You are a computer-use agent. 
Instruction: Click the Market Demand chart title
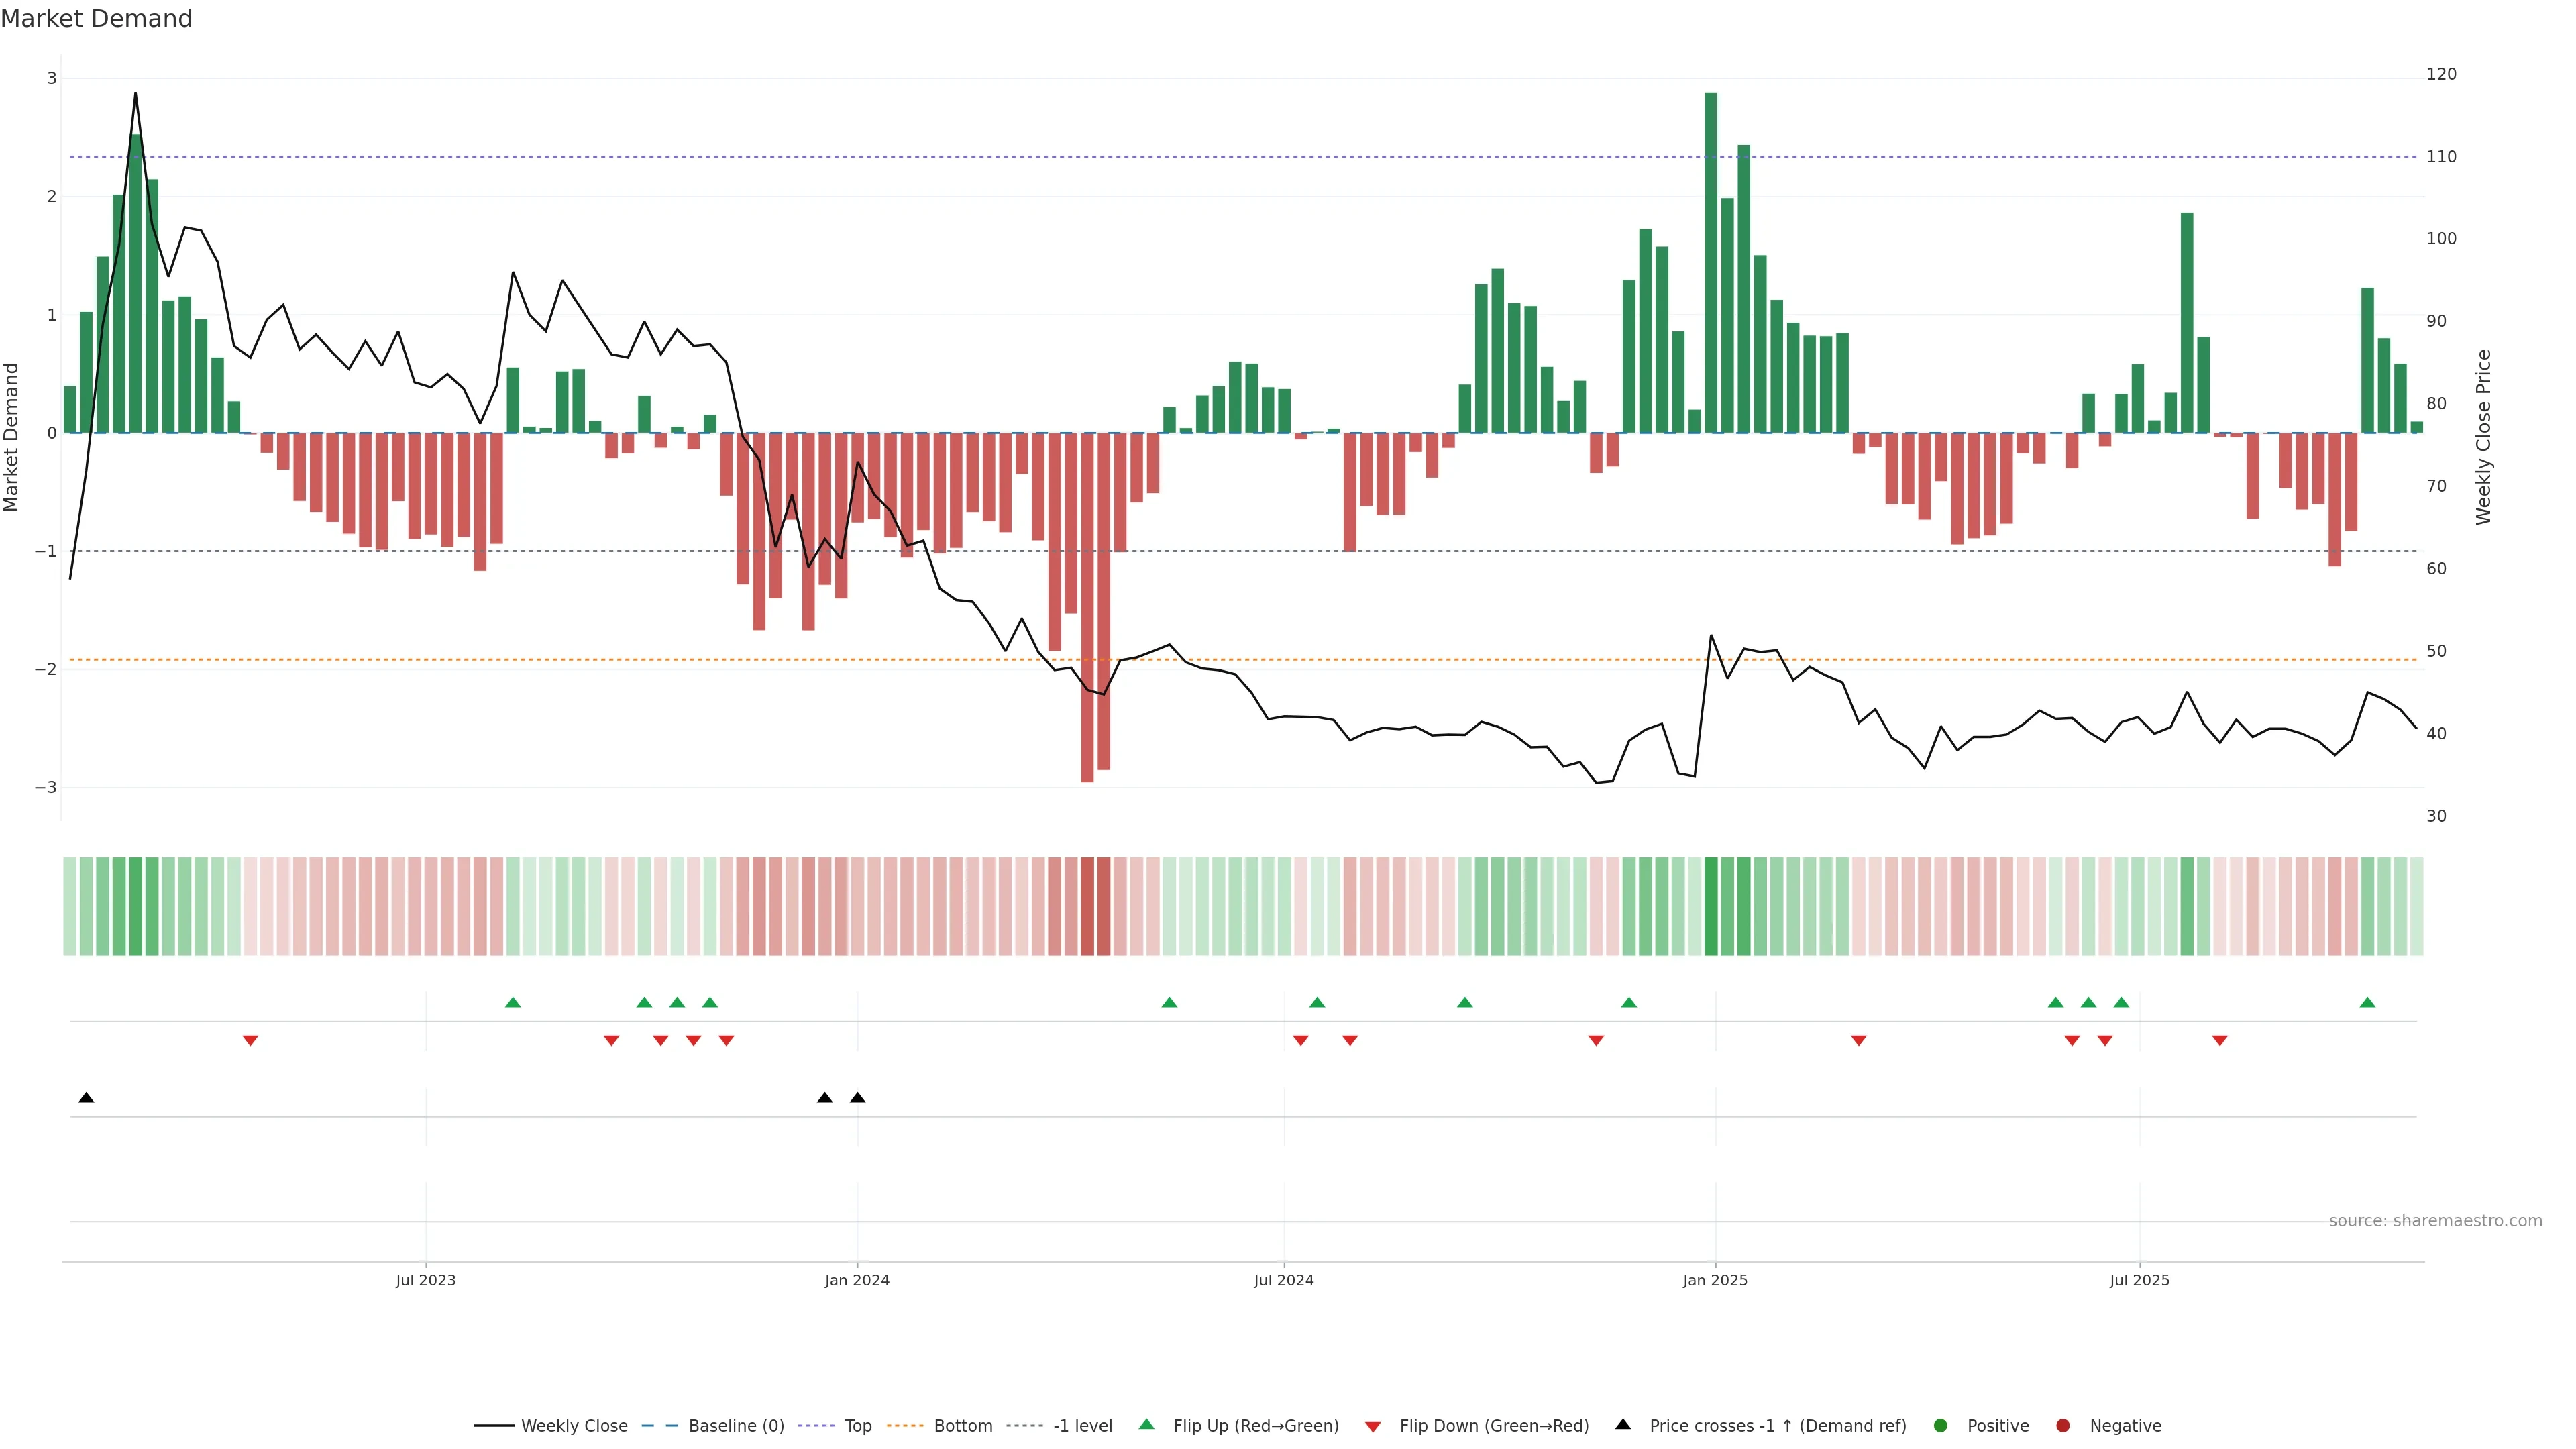(96, 19)
